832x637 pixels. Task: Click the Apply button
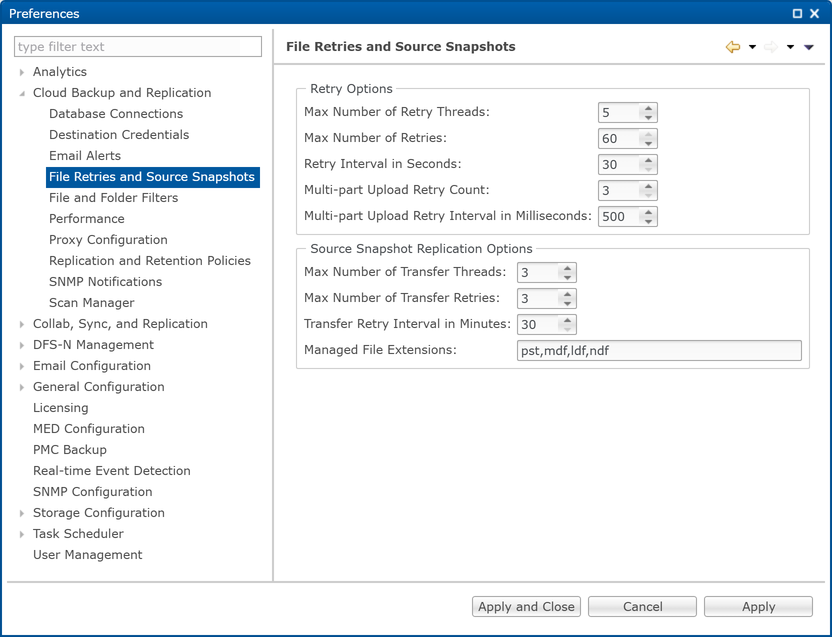pos(758,607)
